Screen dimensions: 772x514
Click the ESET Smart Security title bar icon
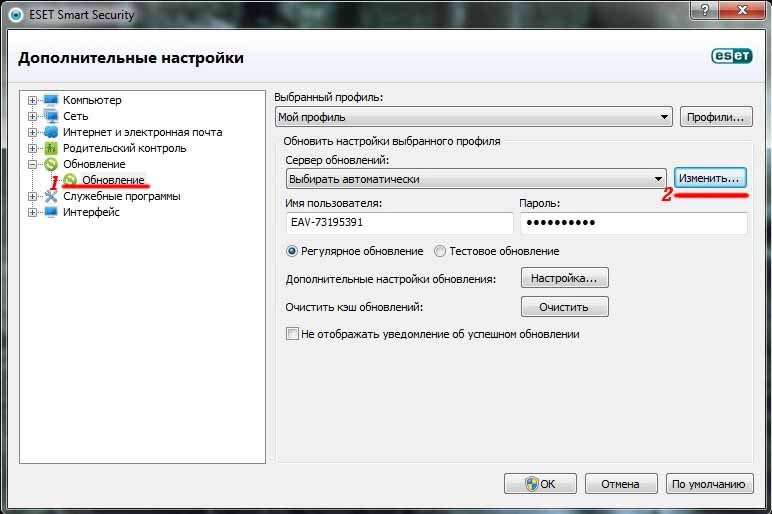[16, 15]
